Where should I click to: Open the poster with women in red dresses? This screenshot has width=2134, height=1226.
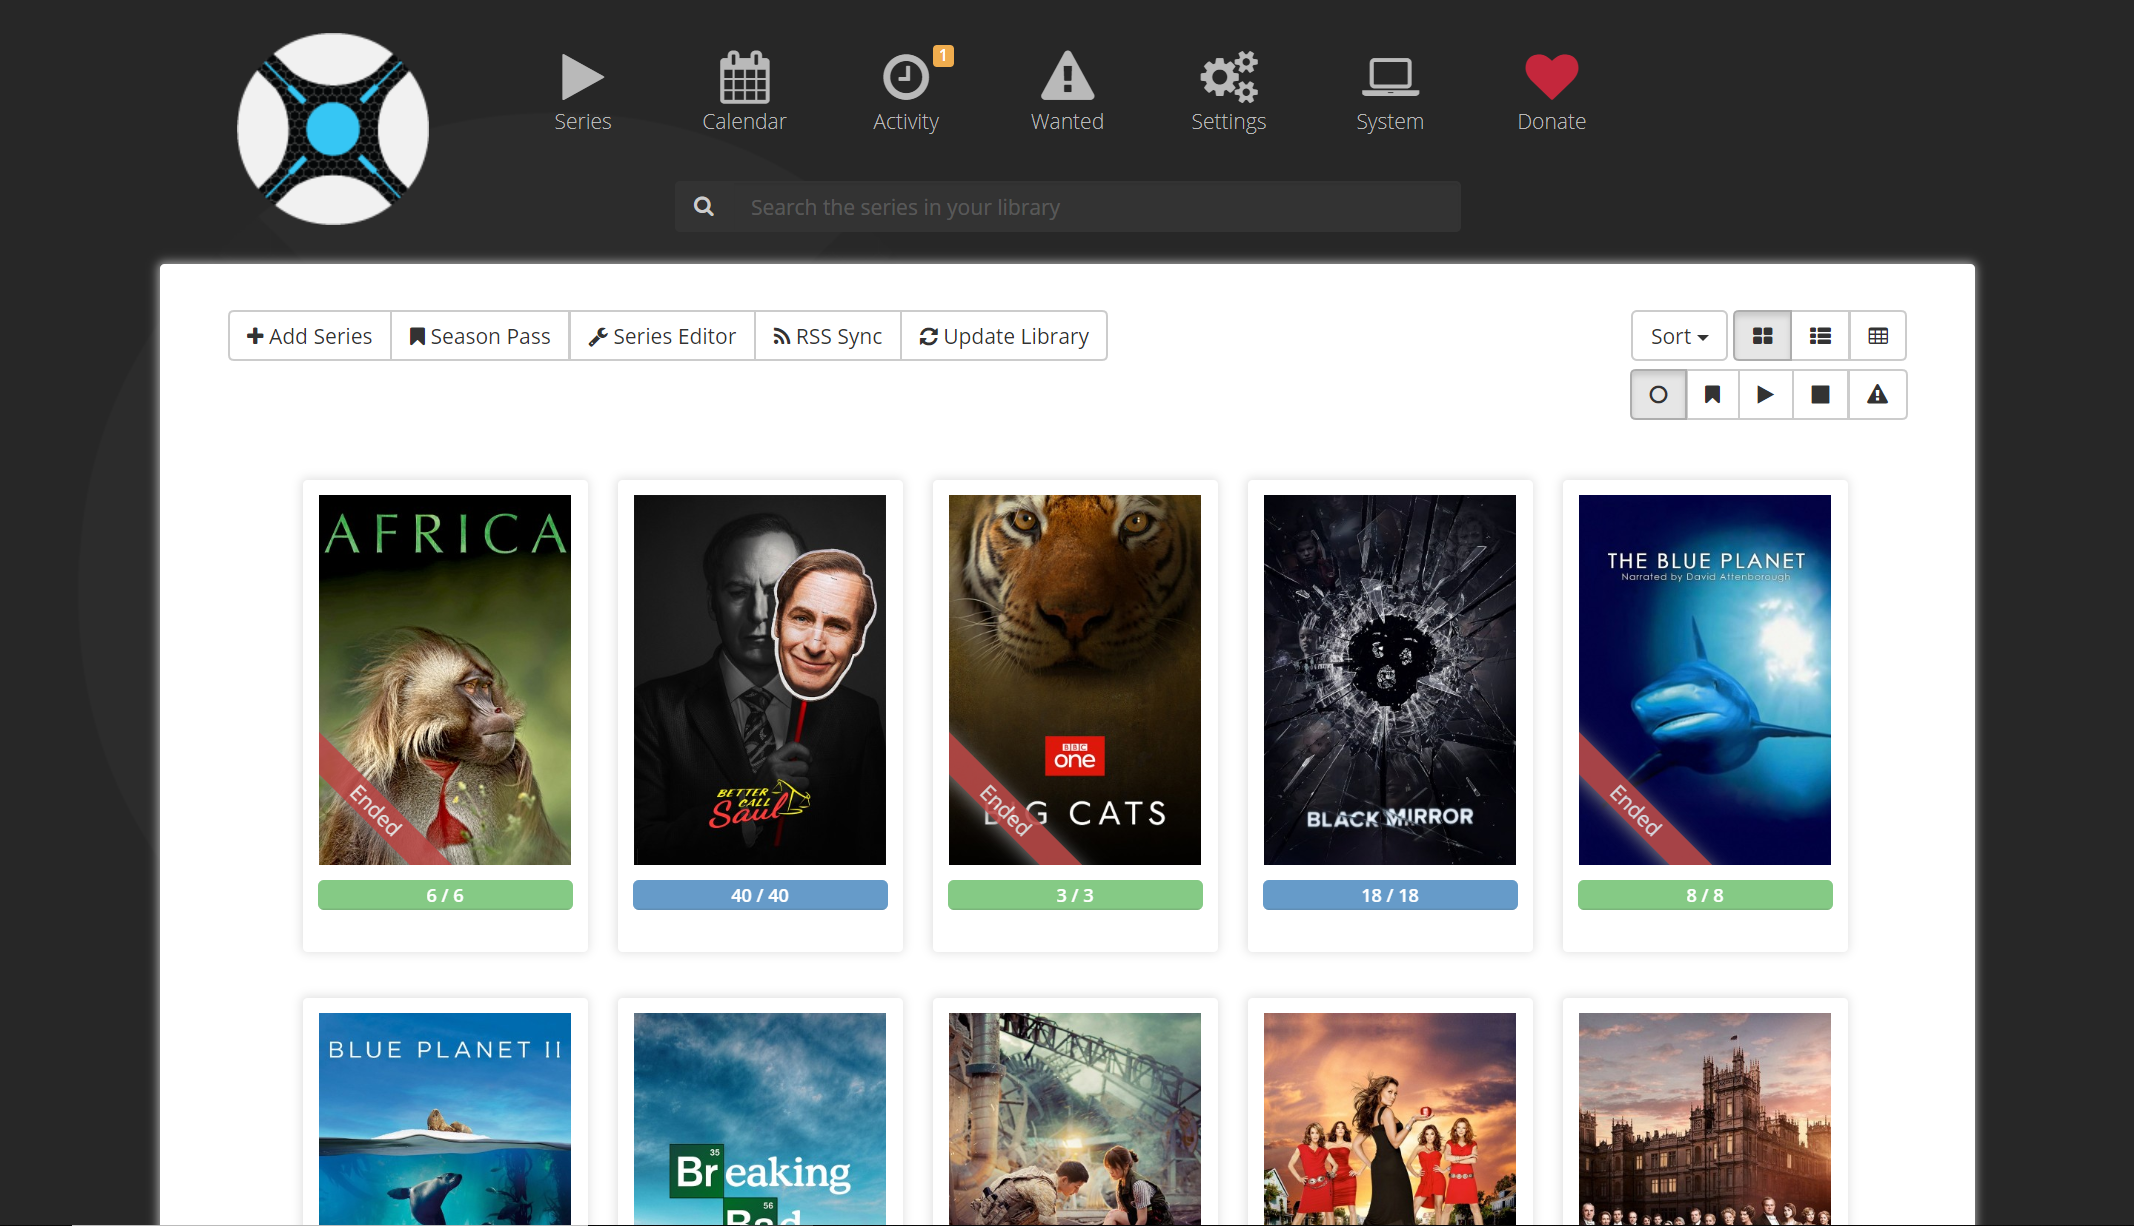click(1390, 1119)
